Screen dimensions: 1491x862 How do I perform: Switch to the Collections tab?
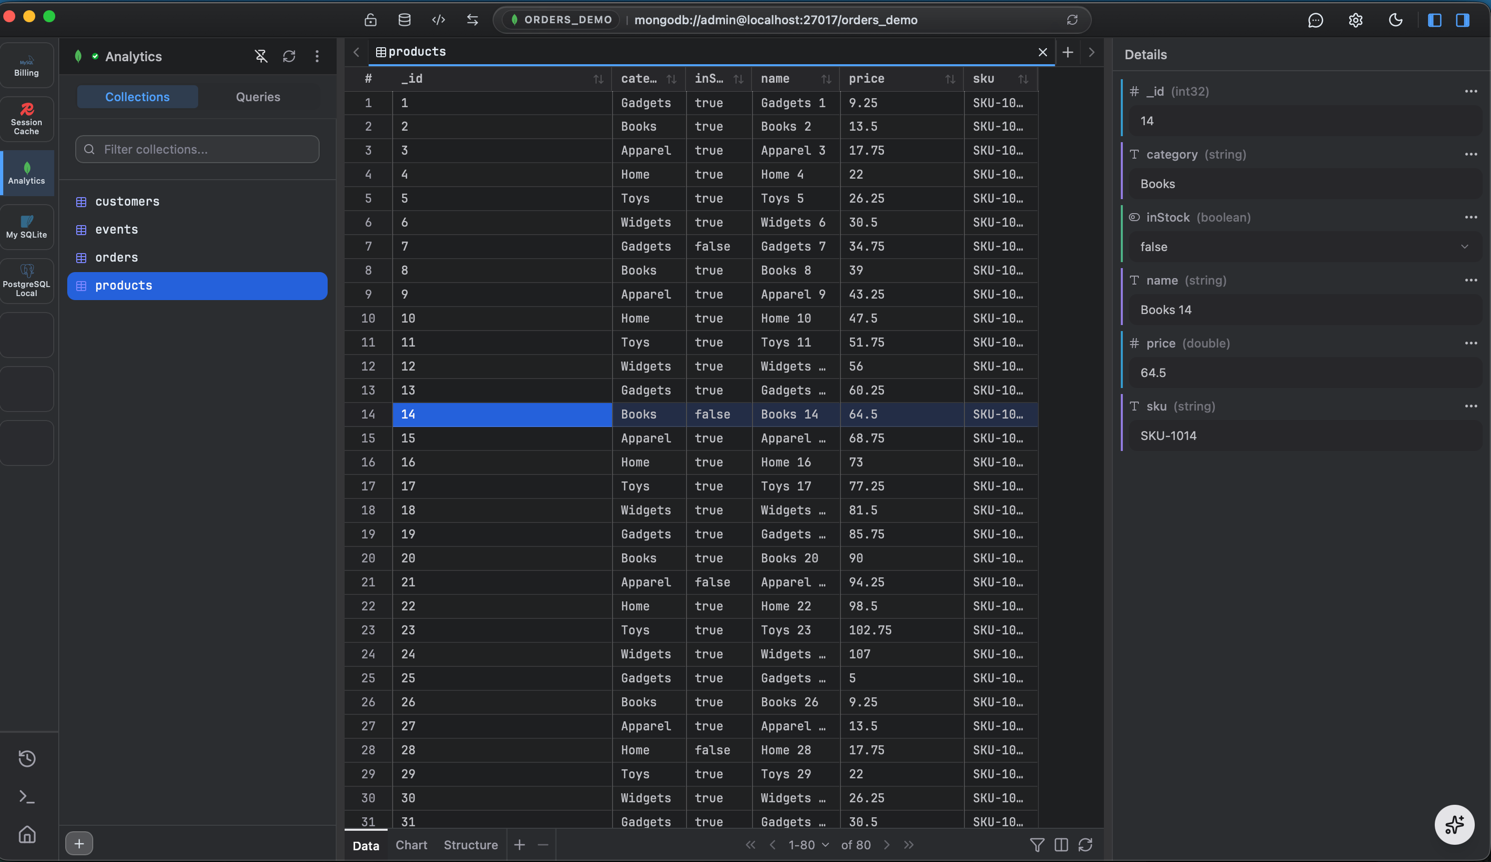[x=138, y=97]
